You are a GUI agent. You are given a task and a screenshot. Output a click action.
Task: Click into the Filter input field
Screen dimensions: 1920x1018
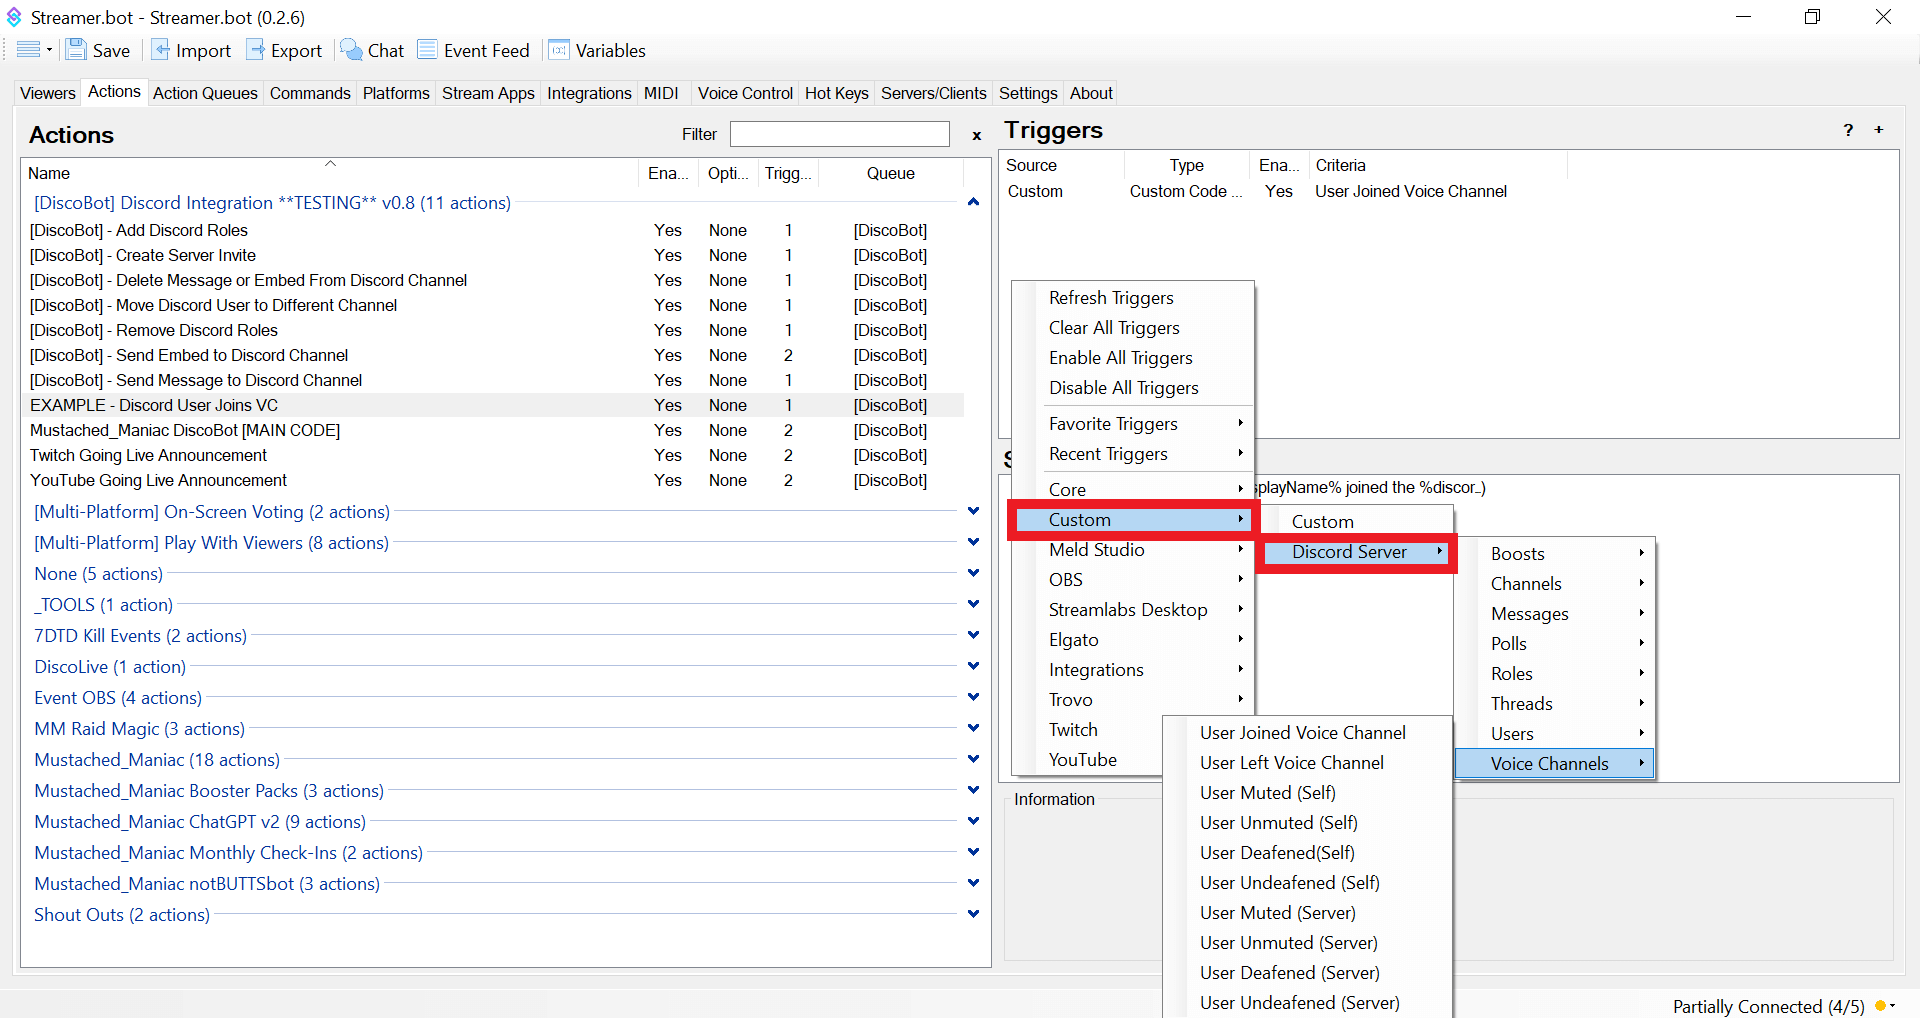pos(839,134)
